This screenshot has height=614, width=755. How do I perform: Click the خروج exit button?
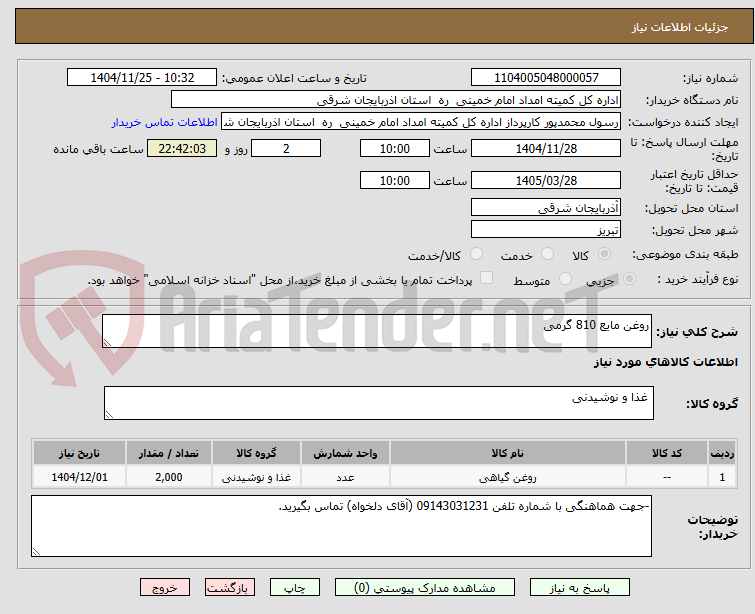(165, 588)
